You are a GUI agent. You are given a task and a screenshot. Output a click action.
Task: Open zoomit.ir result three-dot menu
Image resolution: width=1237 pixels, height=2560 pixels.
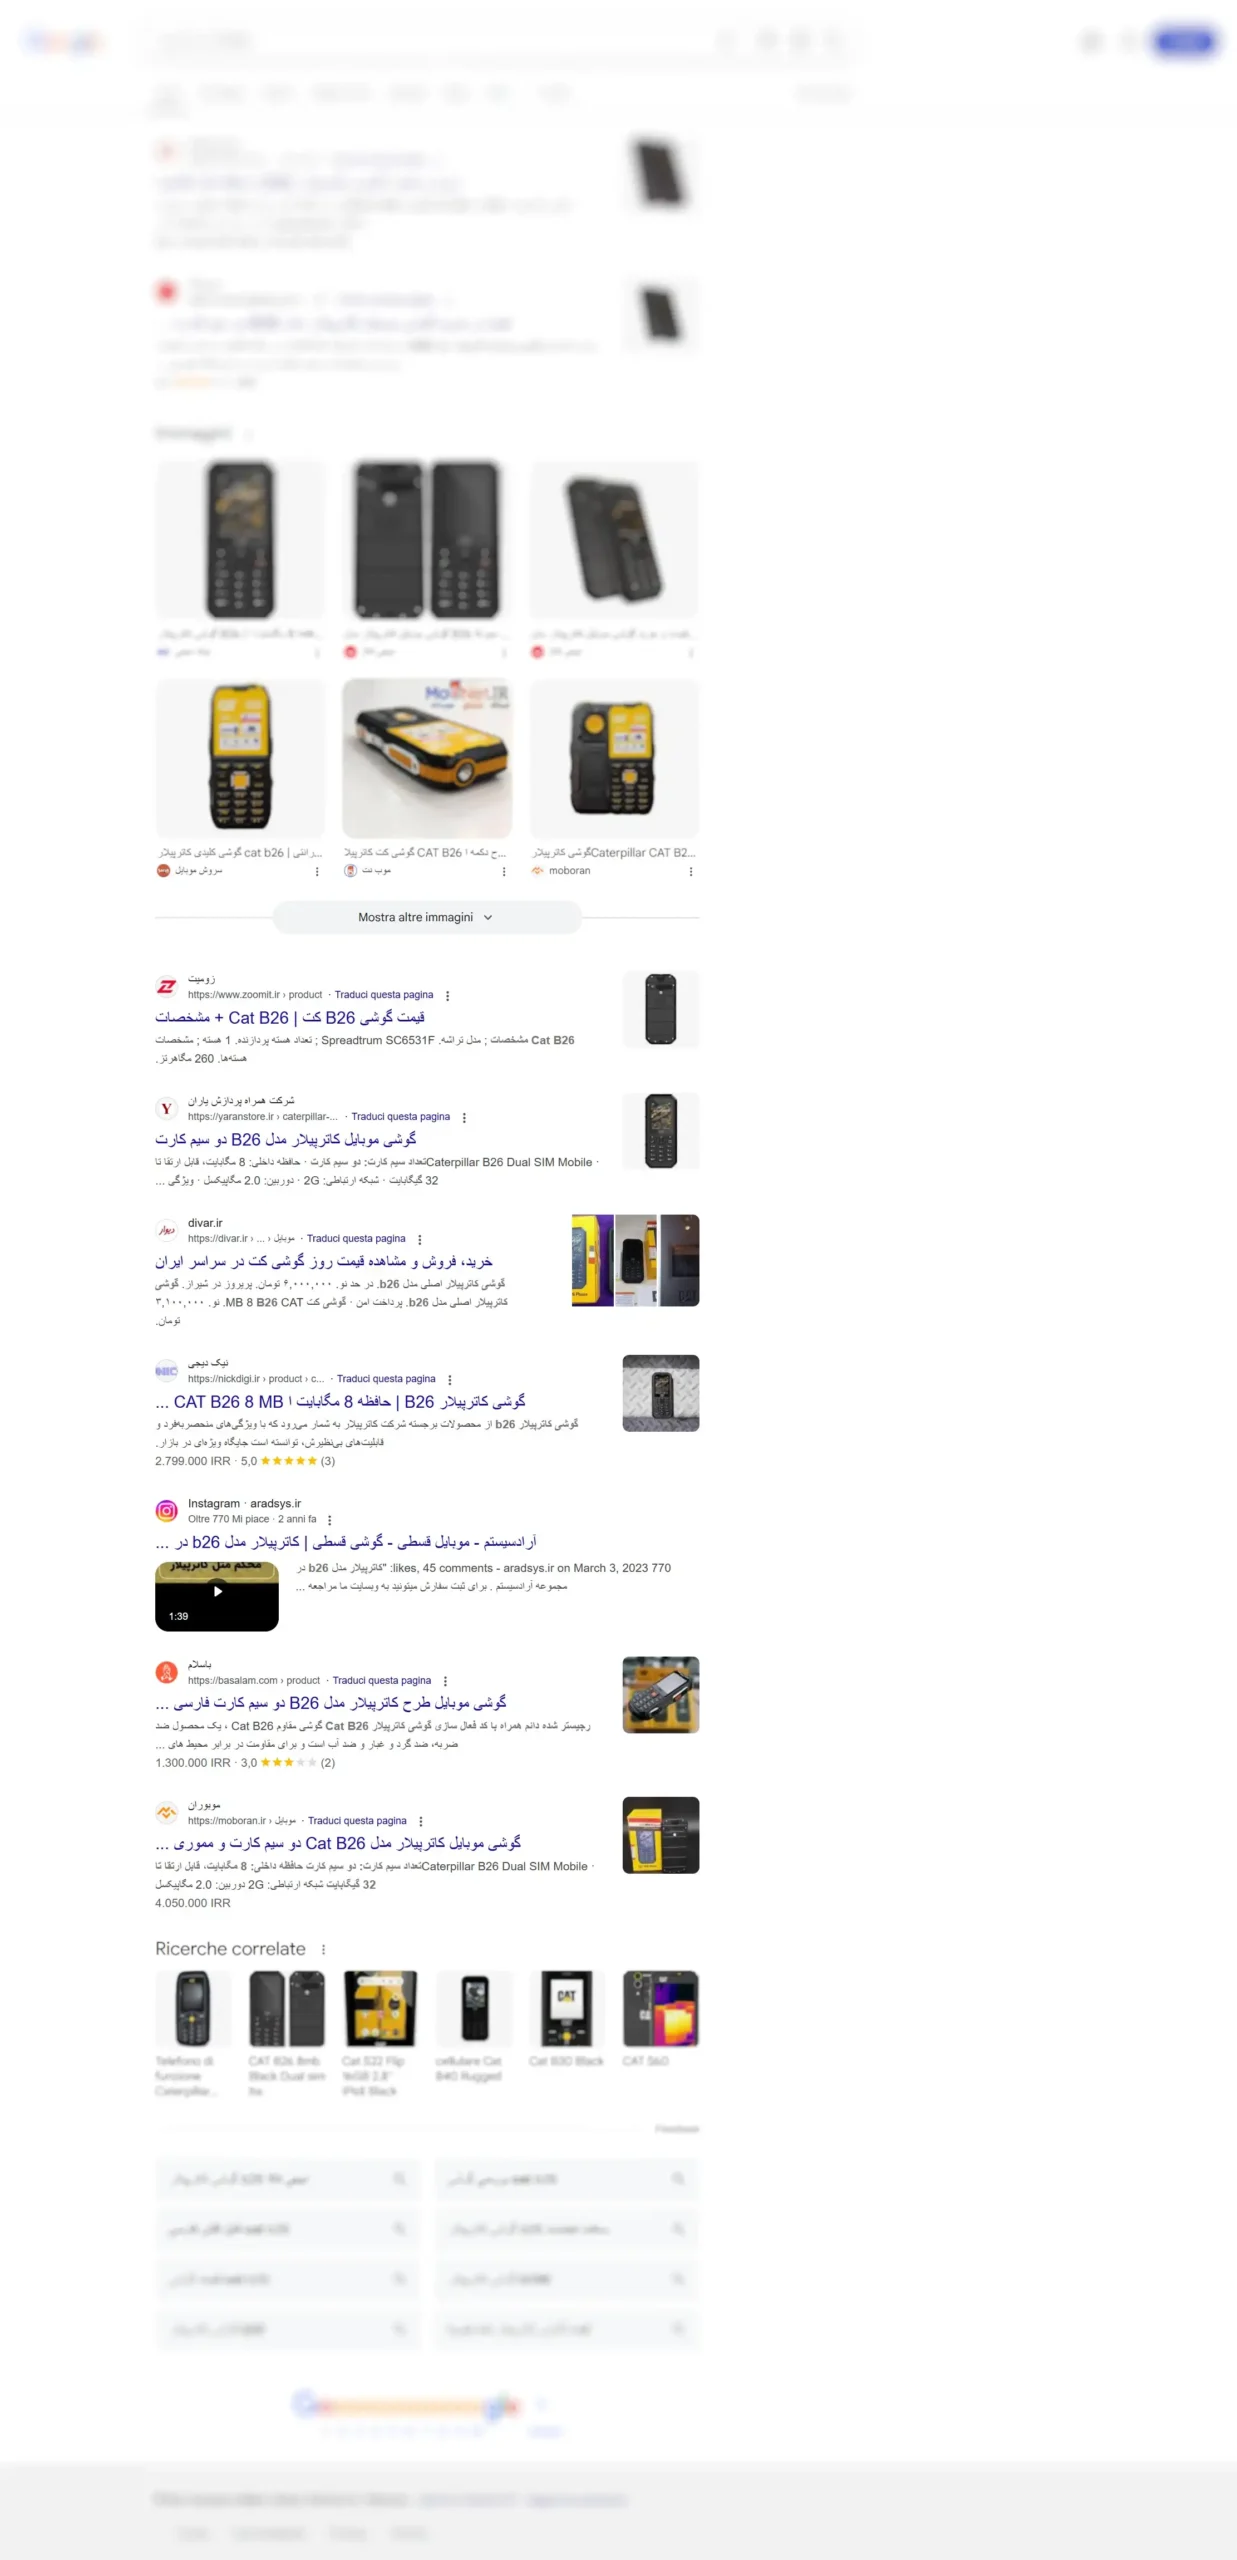[447, 996]
